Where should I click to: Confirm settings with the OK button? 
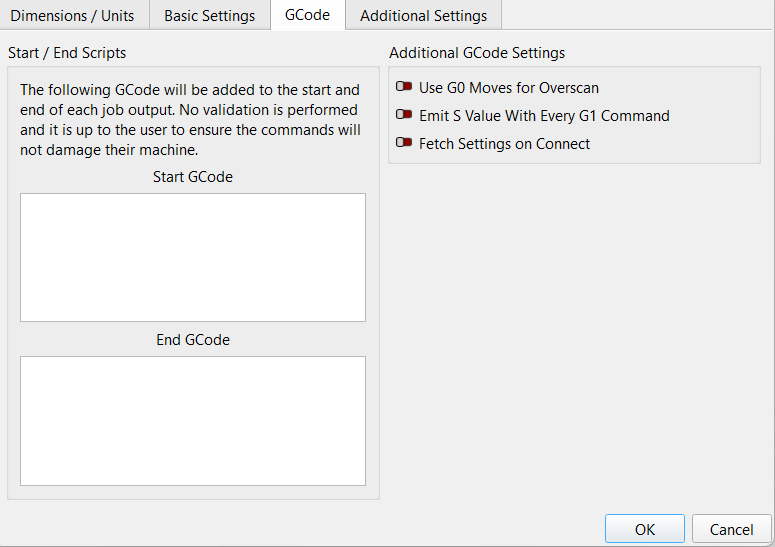point(645,529)
